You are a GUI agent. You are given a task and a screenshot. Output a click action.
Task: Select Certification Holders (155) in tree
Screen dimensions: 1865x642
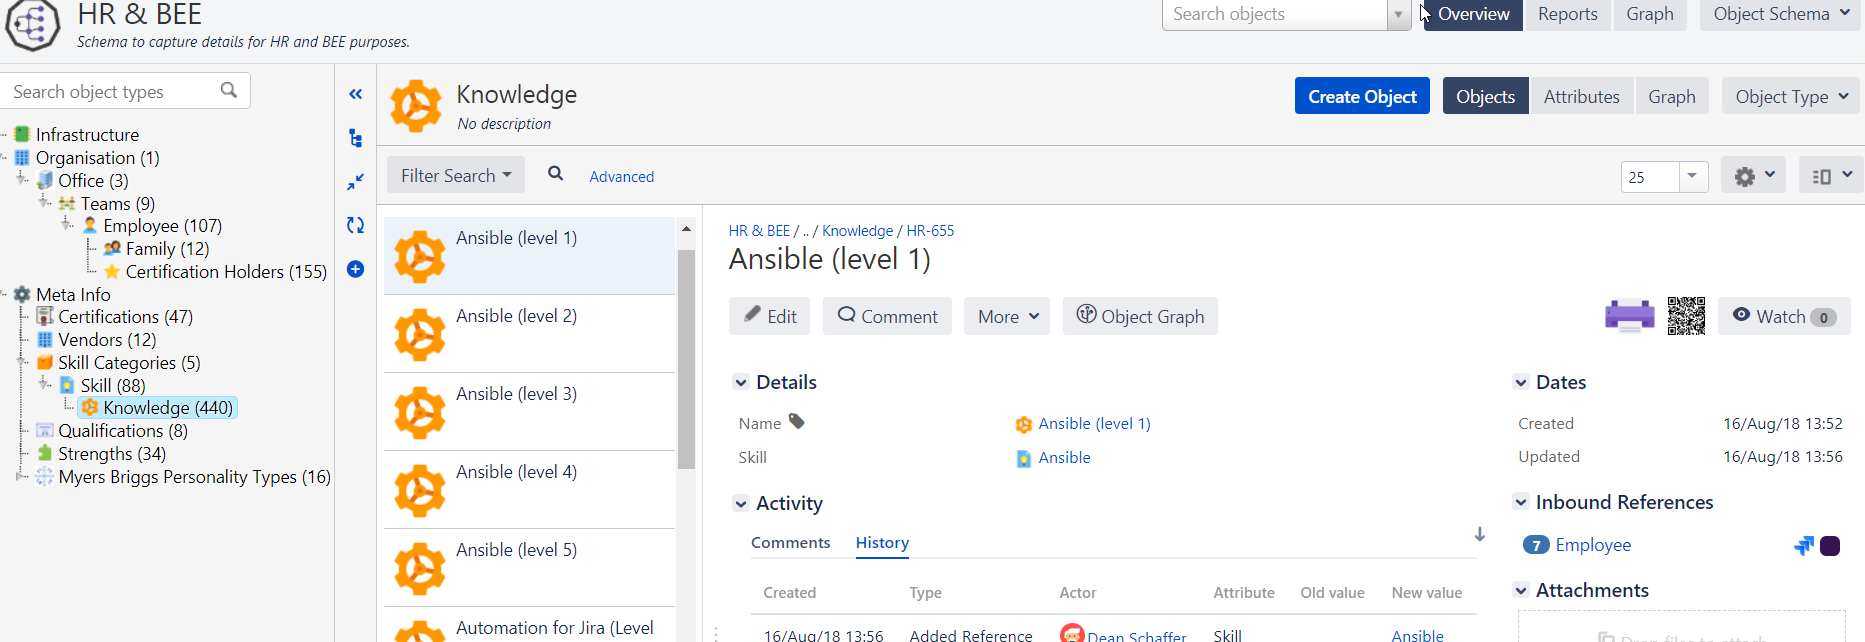pos(226,272)
